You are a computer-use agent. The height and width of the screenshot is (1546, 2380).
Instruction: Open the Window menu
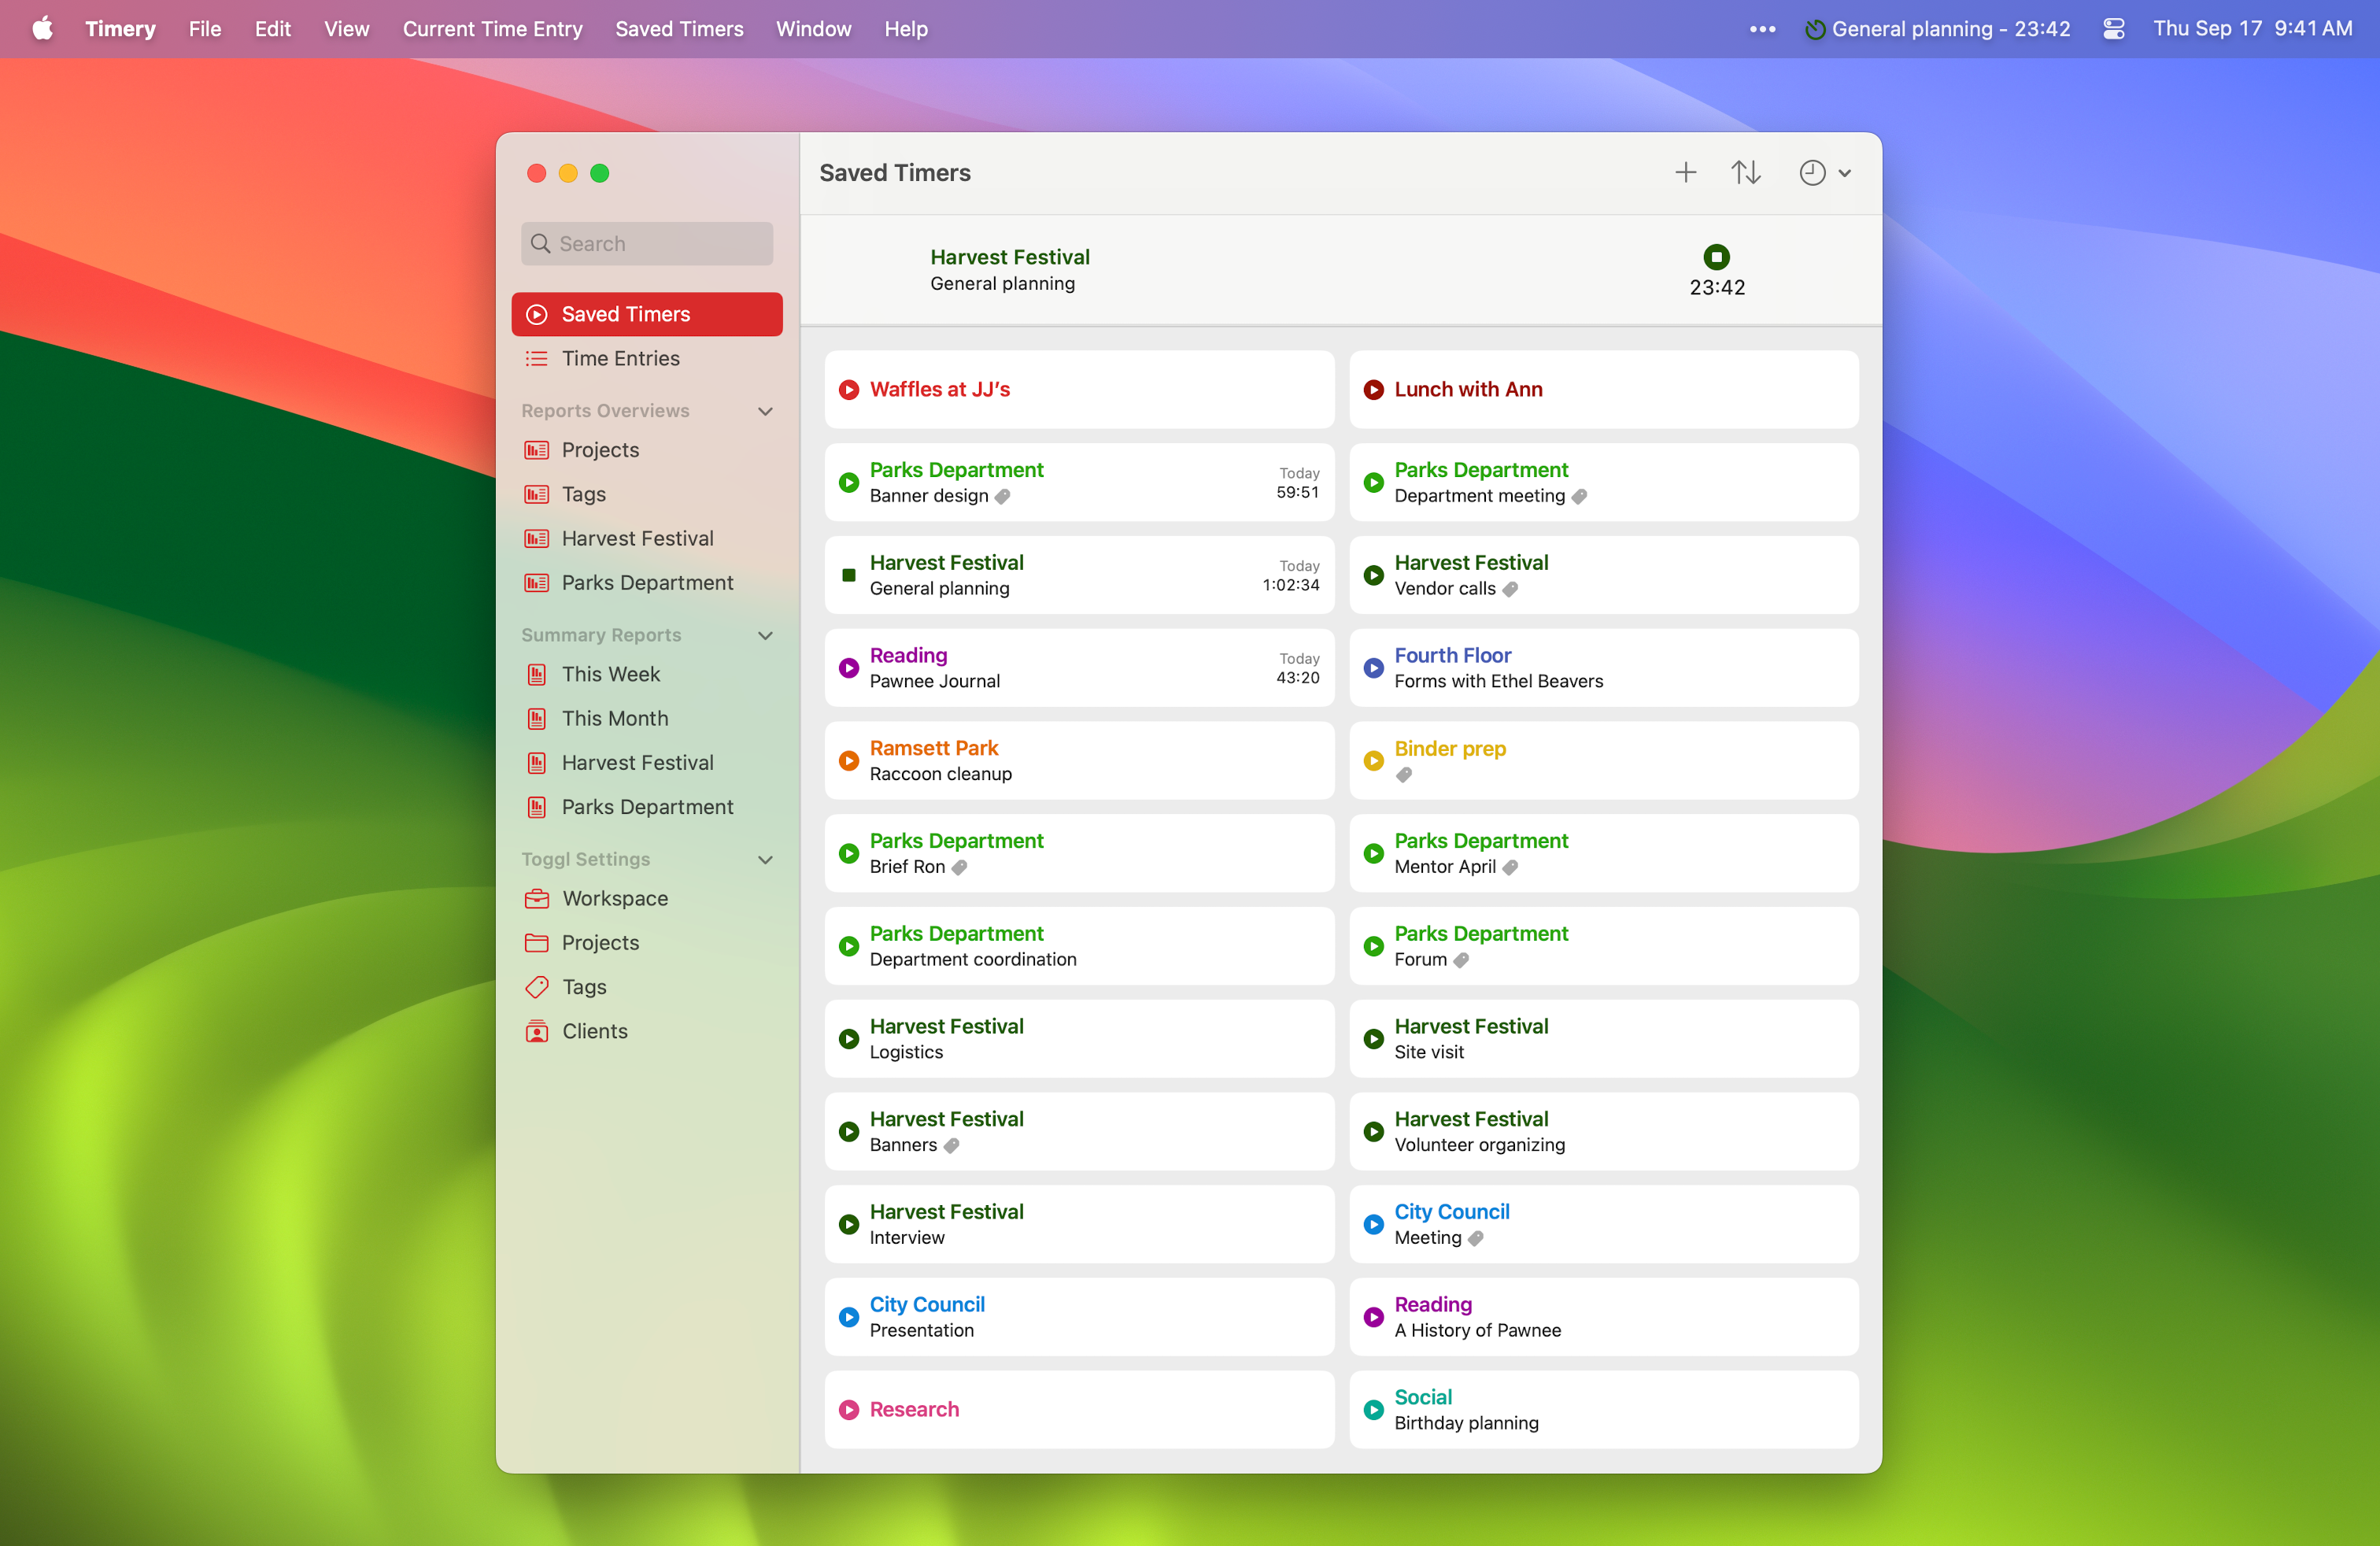[813, 29]
